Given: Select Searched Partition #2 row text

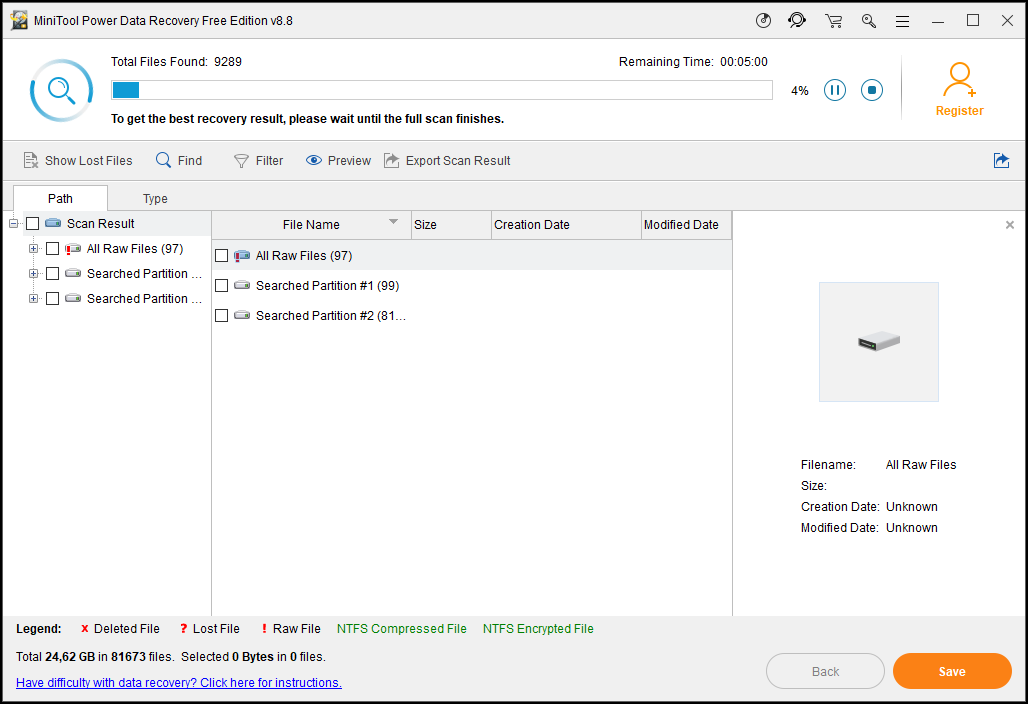Looking at the screenshot, I should click(x=330, y=316).
